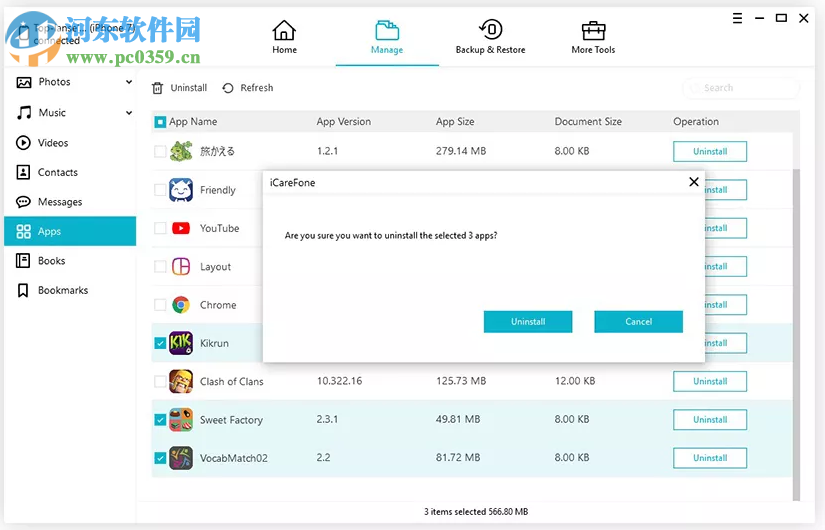Image resolution: width=825 pixels, height=530 pixels.
Task: Click the toolbar Uninstall trash button
Action: click(x=179, y=88)
